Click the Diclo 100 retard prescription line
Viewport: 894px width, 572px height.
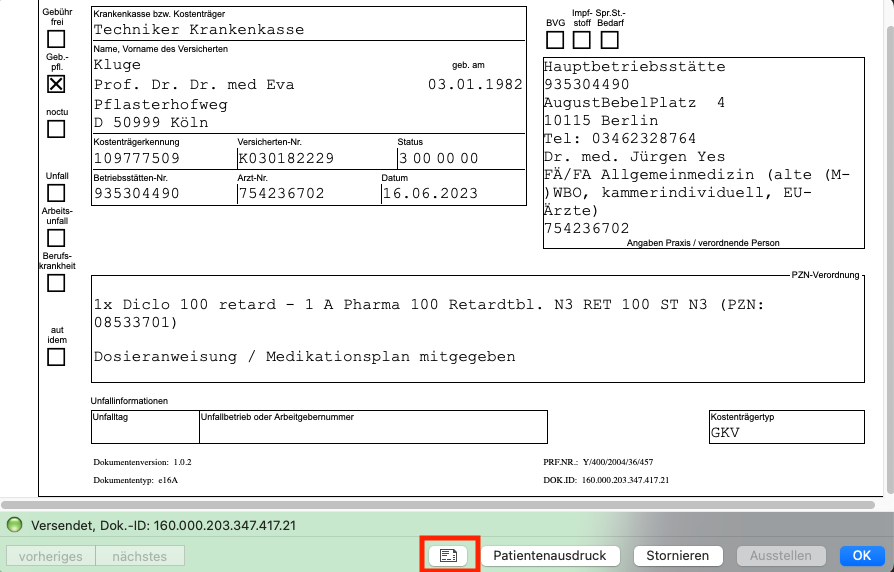pos(429,314)
